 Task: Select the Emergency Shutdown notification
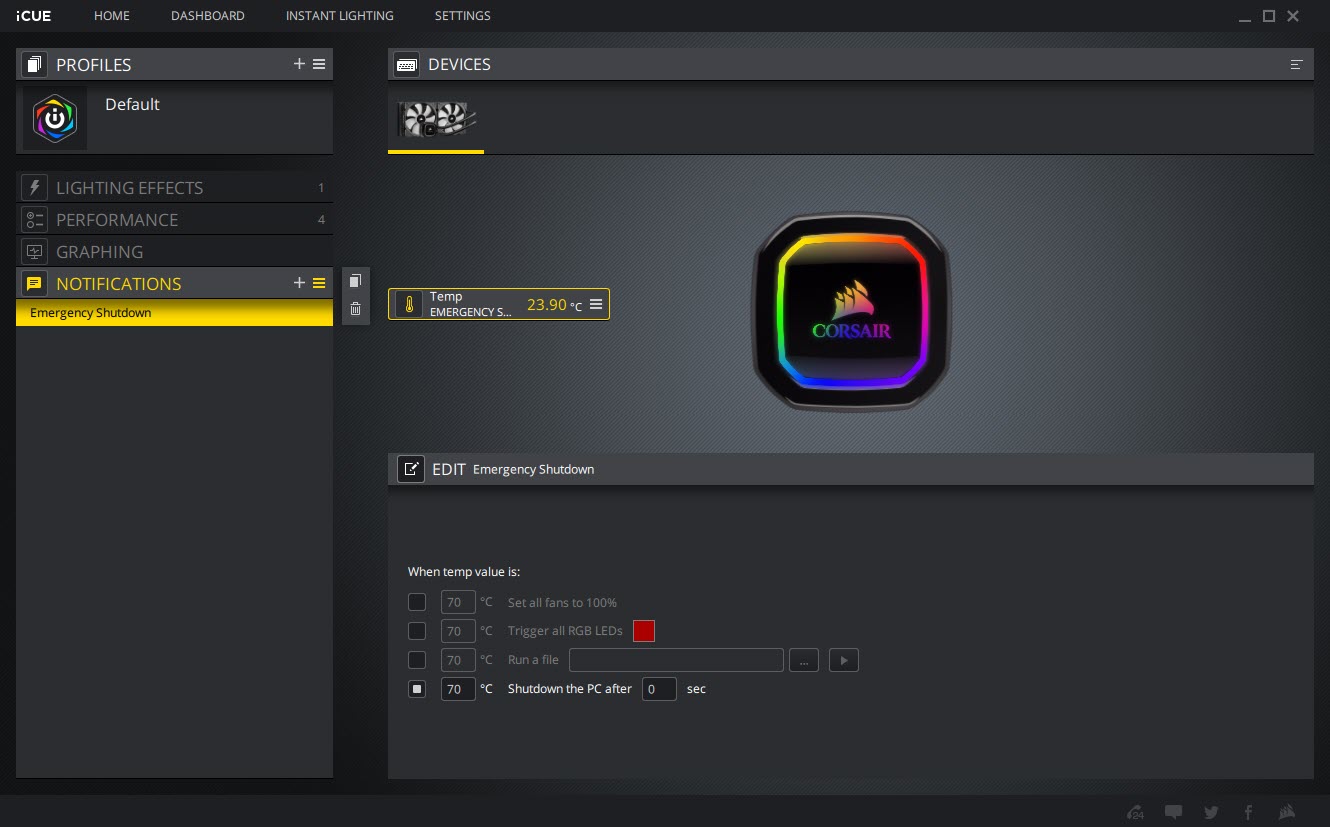pos(174,313)
